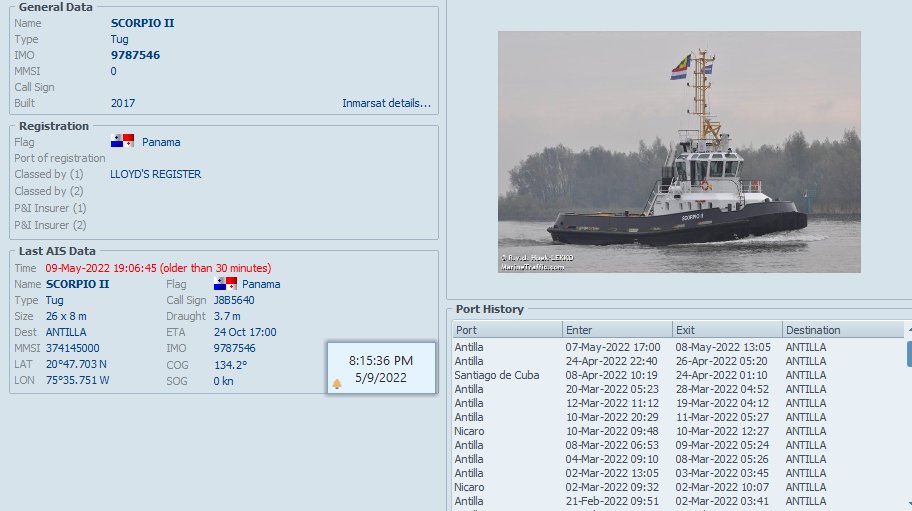
Task: Click the Panama flag icon in Last AIS Data
Action: point(225,284)
